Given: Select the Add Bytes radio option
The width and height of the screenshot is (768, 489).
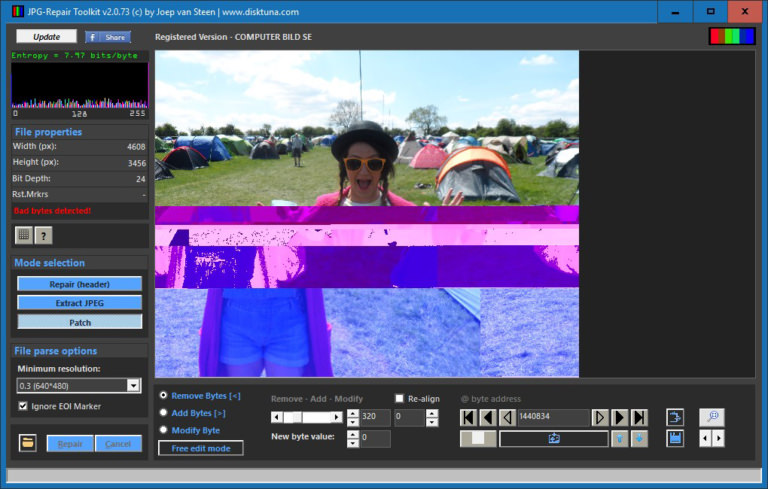Looking at the screenshot, I should [x=163, y=412].
